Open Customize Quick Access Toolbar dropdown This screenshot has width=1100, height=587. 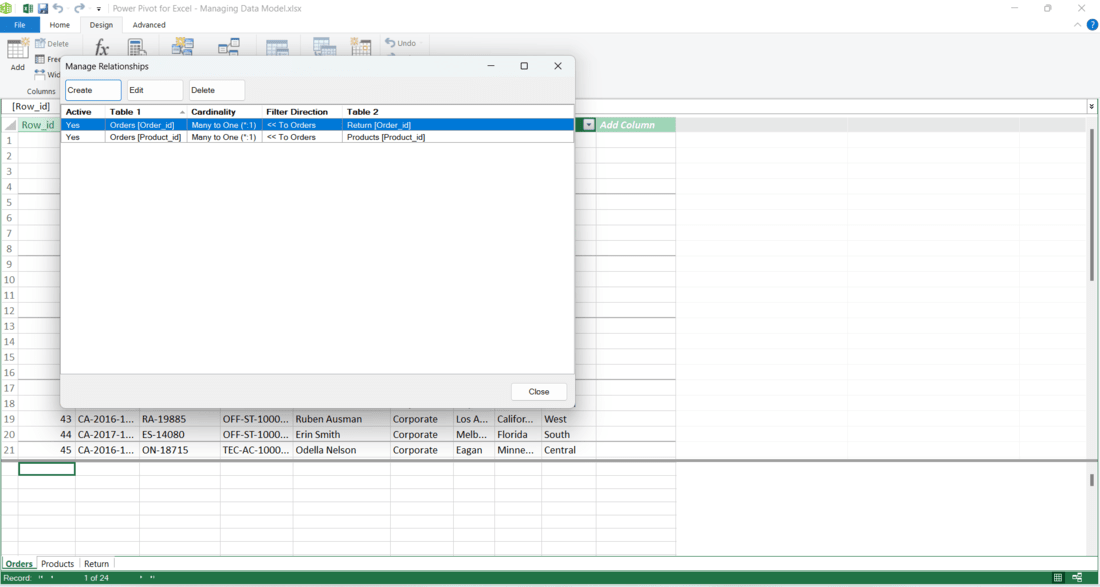(99, 9)
